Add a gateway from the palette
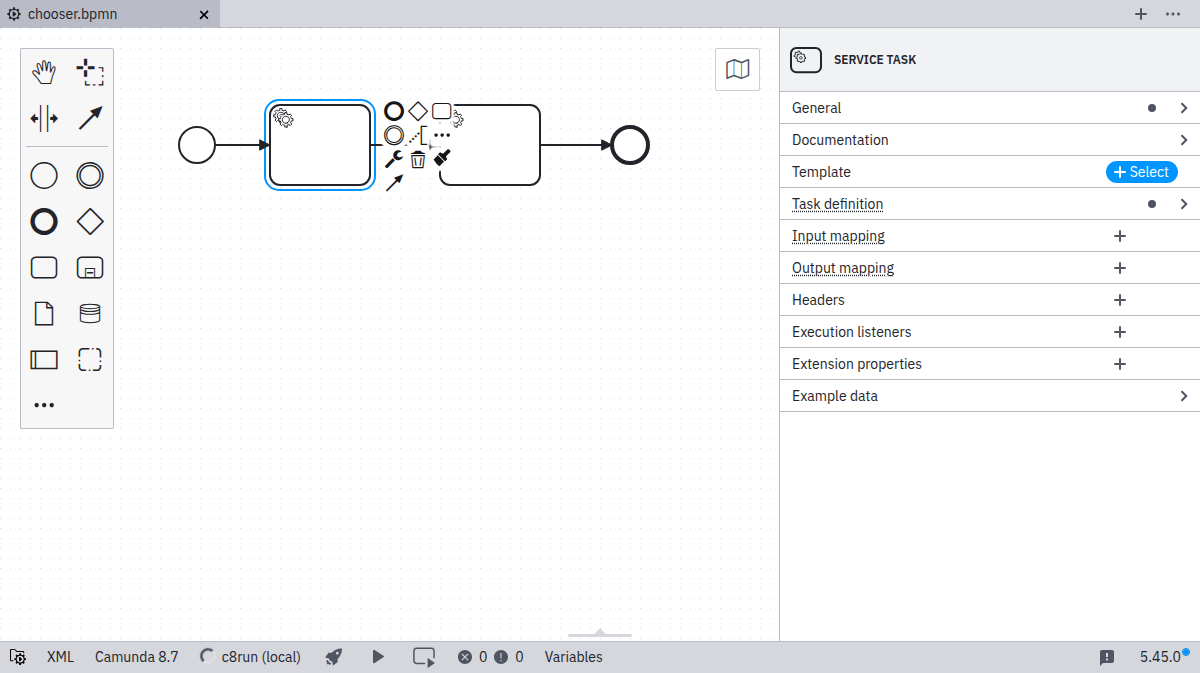The image size is (1200, 673). point(90,221)
